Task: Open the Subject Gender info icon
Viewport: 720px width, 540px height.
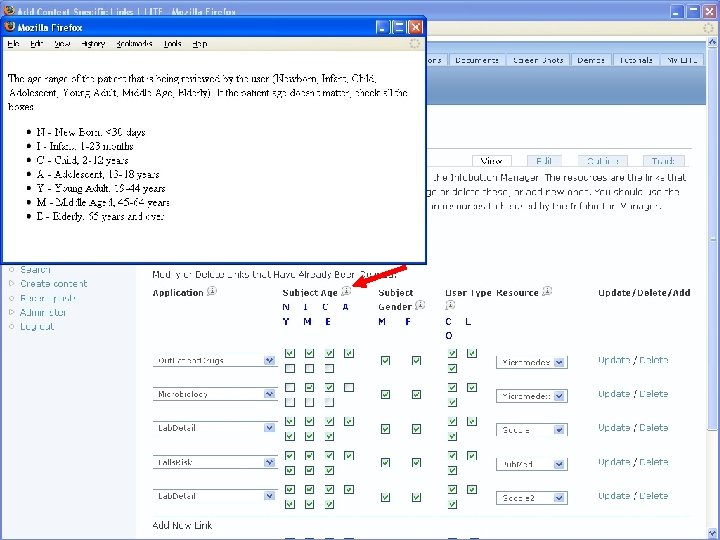Action: pyautogui.click(x=420, y=305)
